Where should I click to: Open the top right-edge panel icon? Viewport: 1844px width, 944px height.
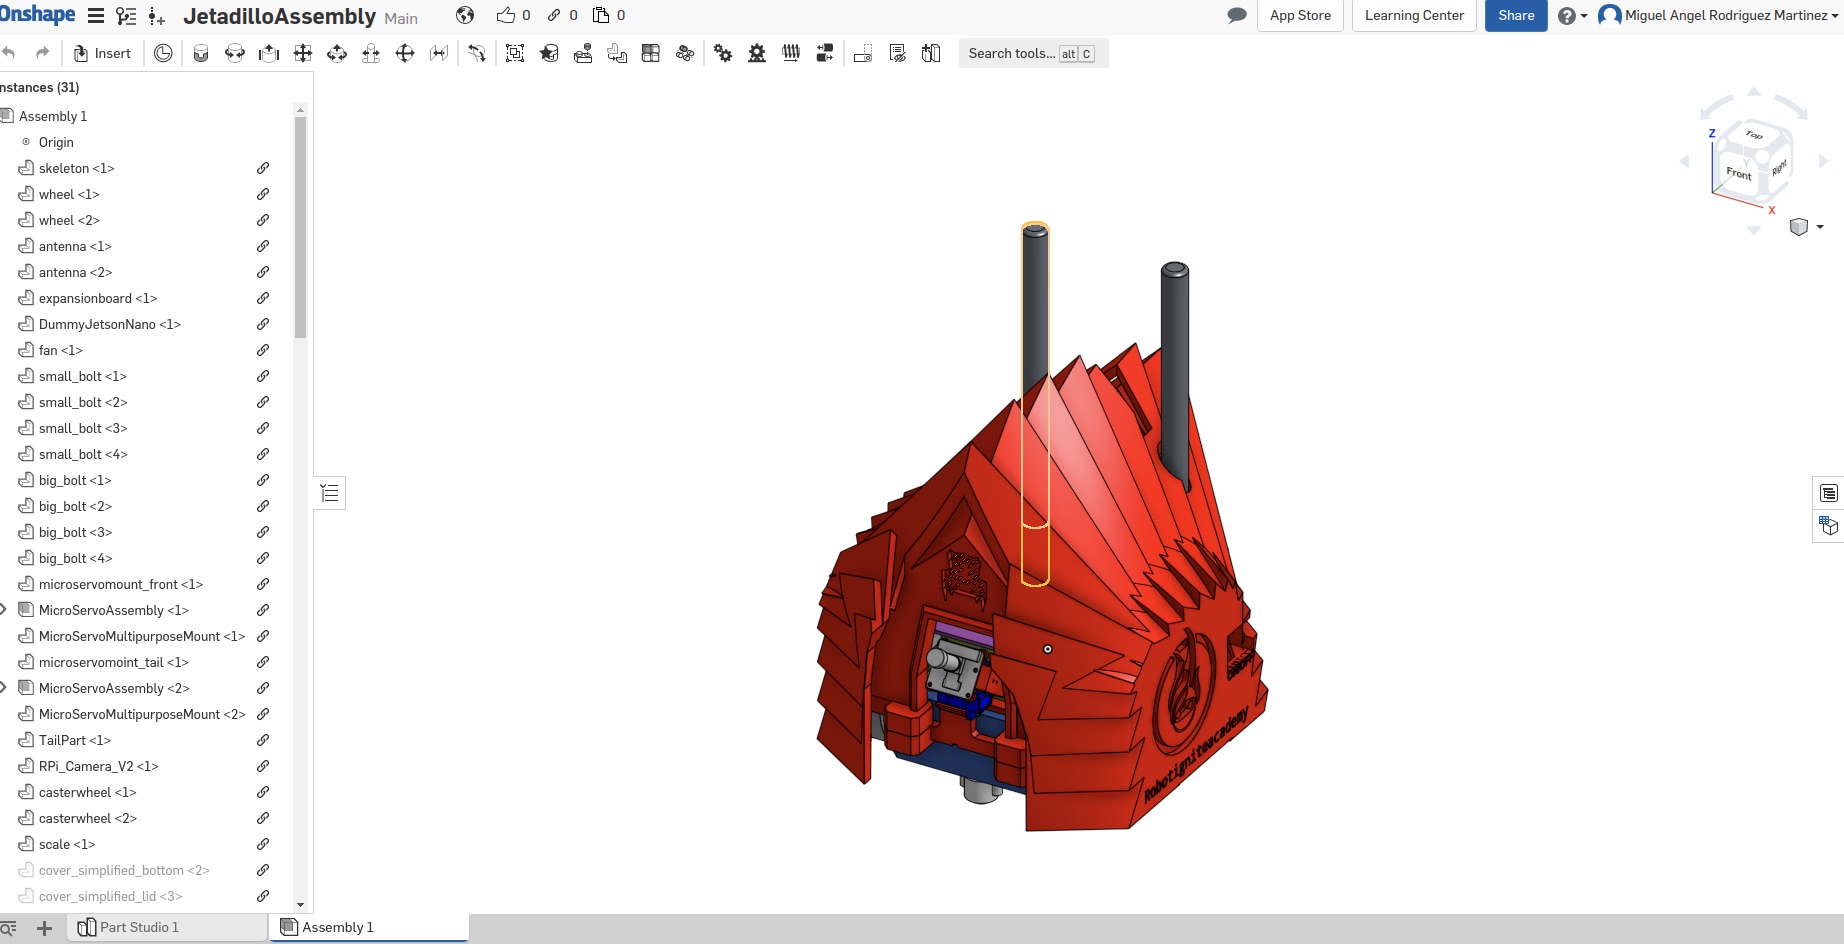pos(1829,493)
